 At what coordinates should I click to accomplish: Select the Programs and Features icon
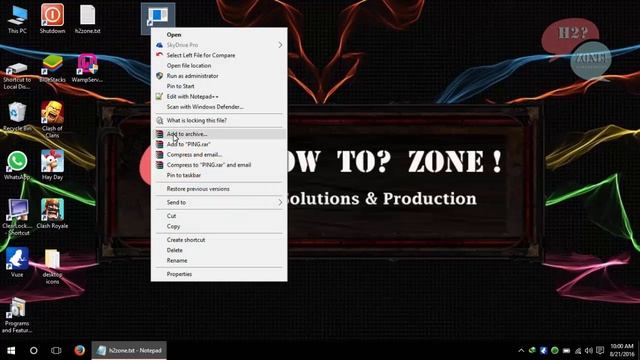(x=17, y=315)
